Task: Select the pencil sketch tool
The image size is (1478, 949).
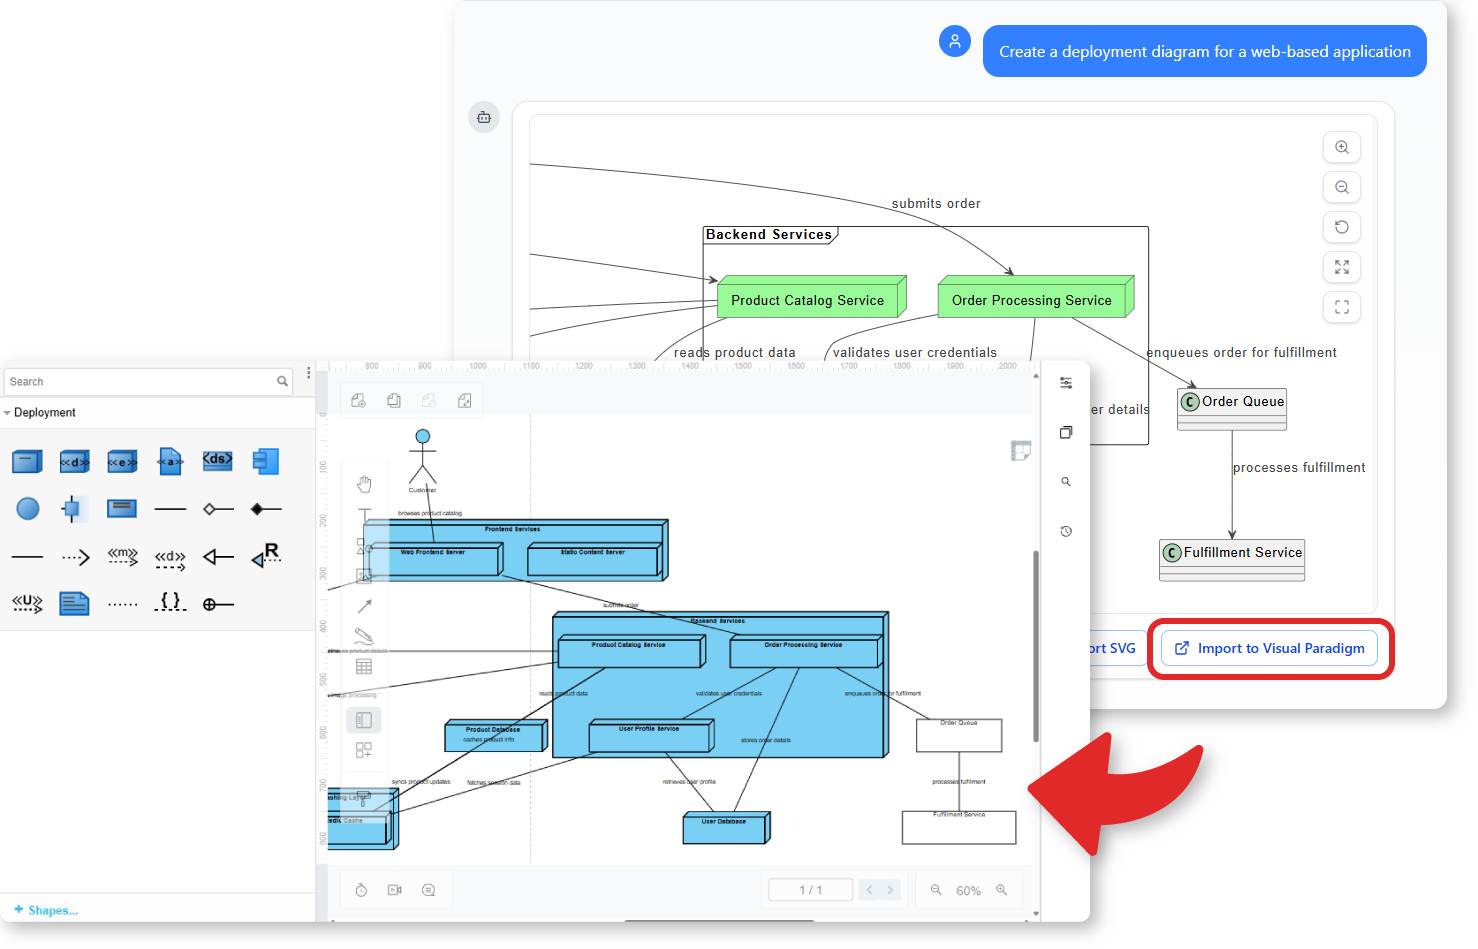Action: pos(364,634)
